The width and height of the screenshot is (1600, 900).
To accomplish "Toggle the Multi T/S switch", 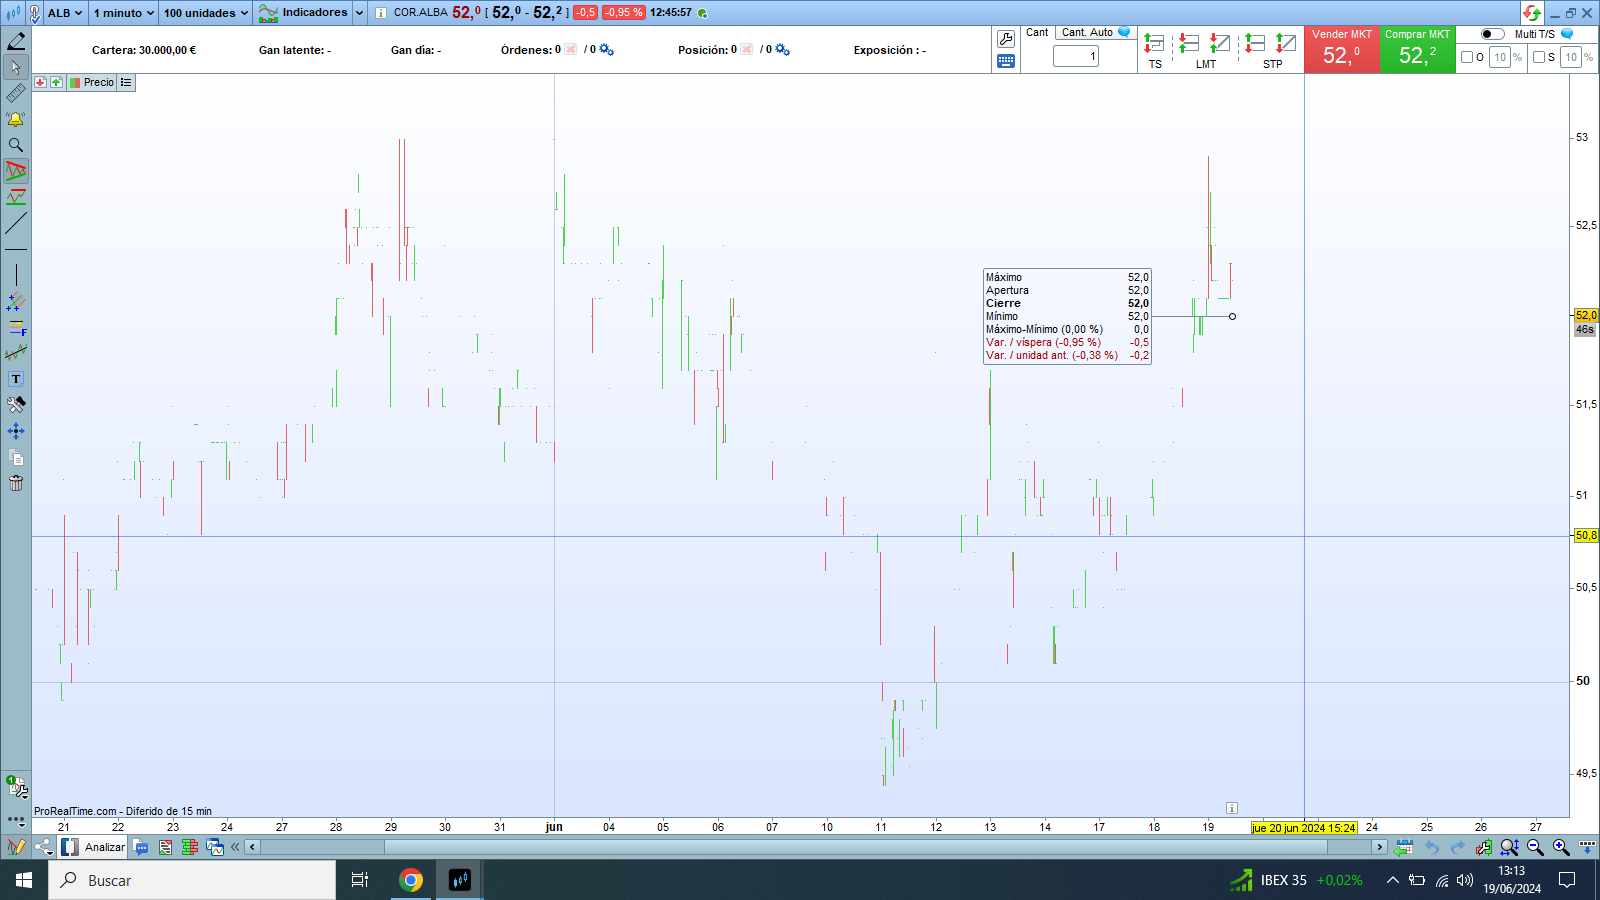I will [x=1492, y=34].
